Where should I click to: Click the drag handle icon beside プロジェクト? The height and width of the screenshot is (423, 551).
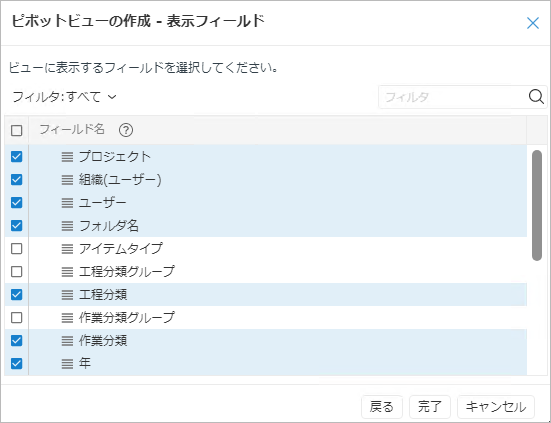point(67,157)
